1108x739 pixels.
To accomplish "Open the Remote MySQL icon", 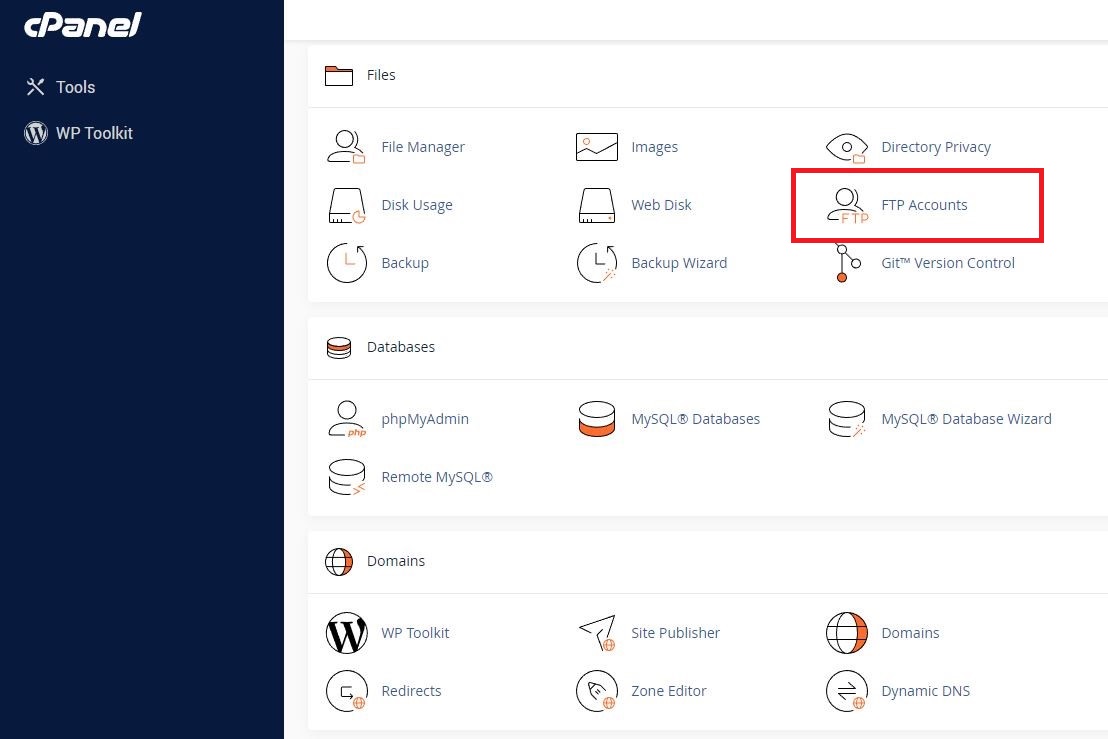I will pyautogui.click(x=347, y=477).
